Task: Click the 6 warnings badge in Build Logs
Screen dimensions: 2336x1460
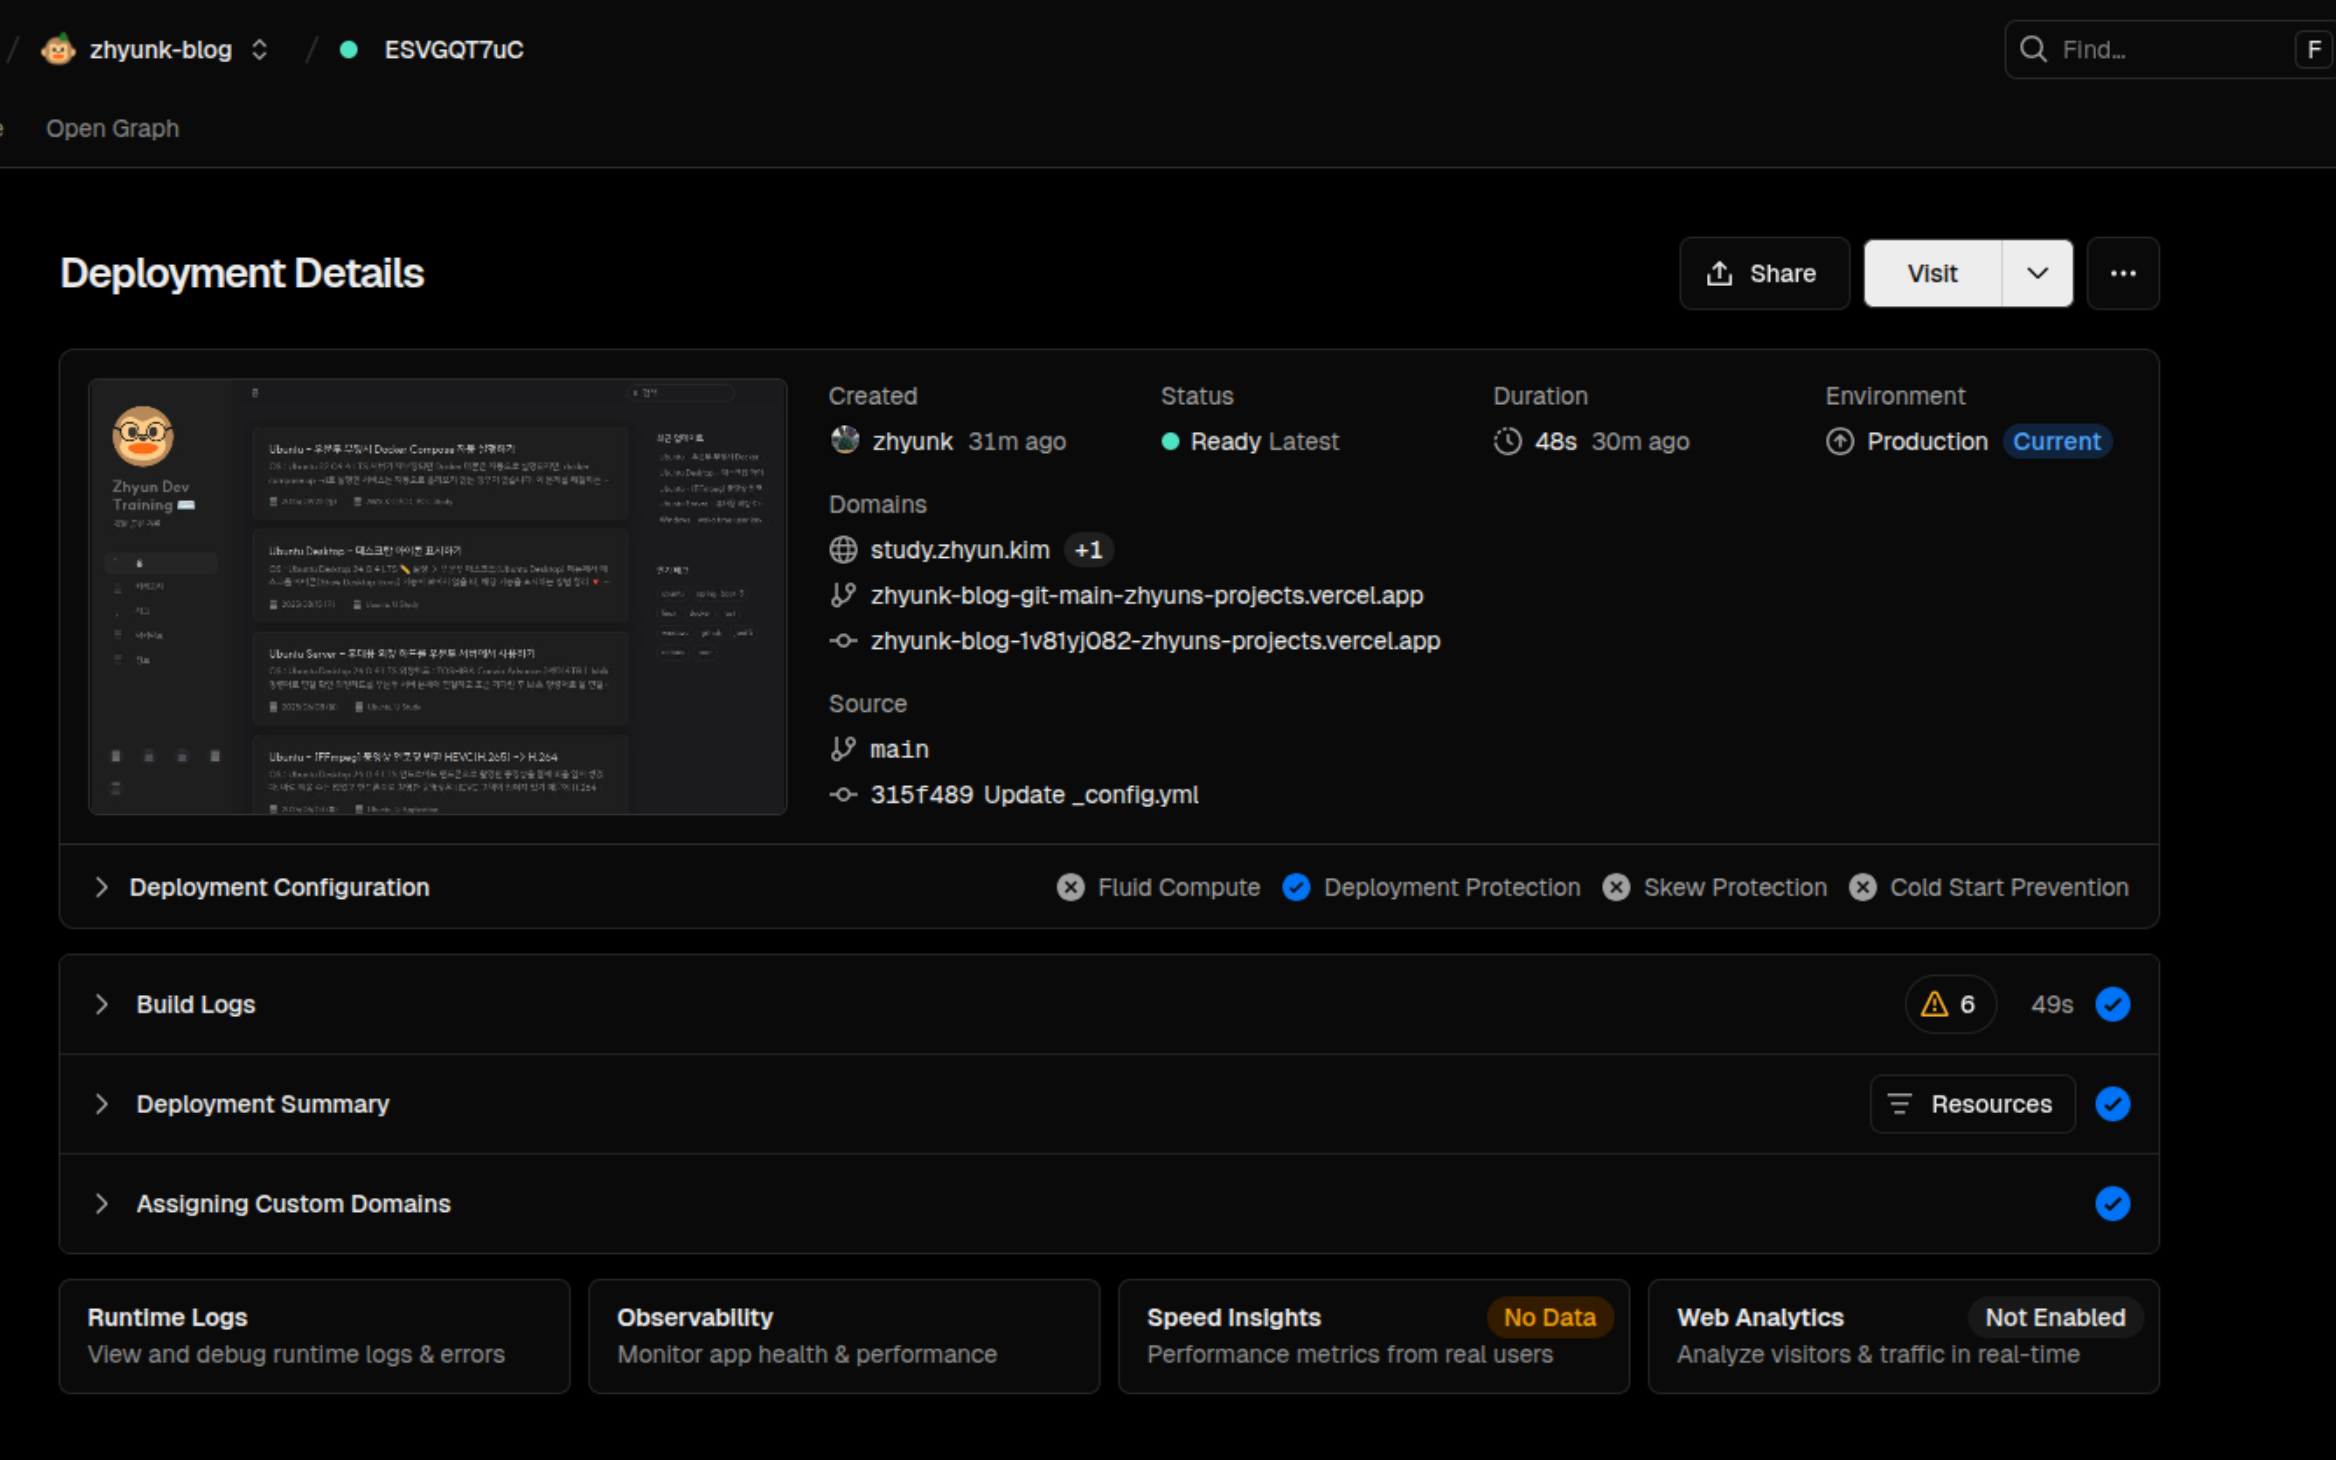Action: (1950, 1004)
